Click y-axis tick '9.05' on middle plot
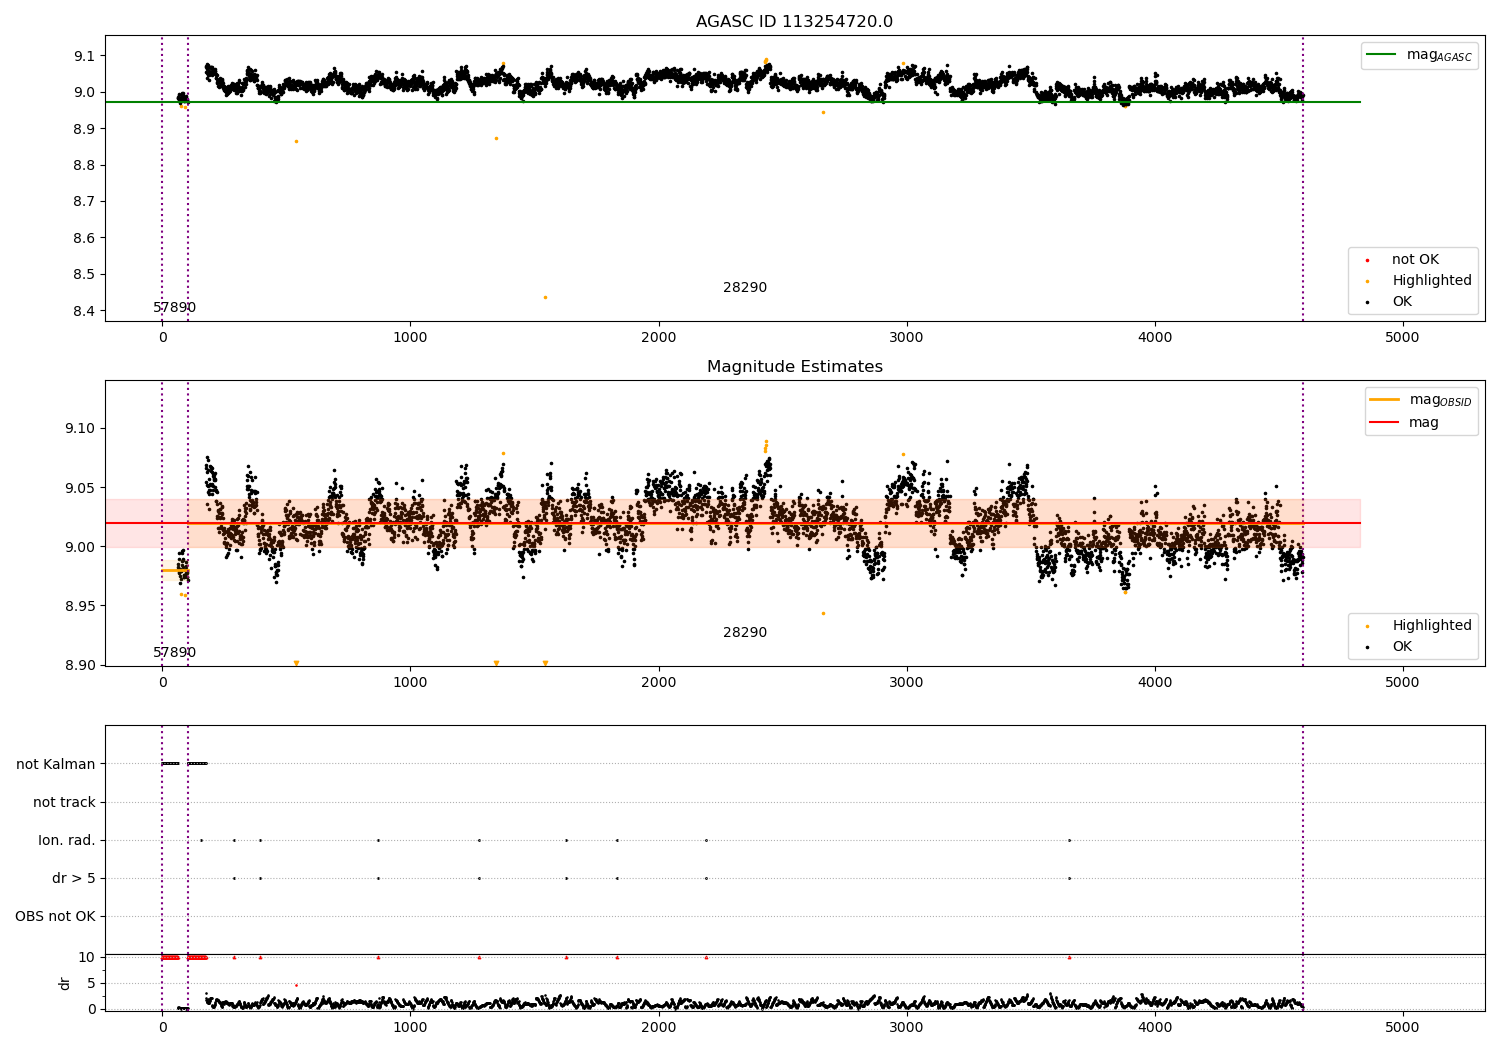Image resolution: width=1500 pixels, height=1050 pixels. pos(81,488)
